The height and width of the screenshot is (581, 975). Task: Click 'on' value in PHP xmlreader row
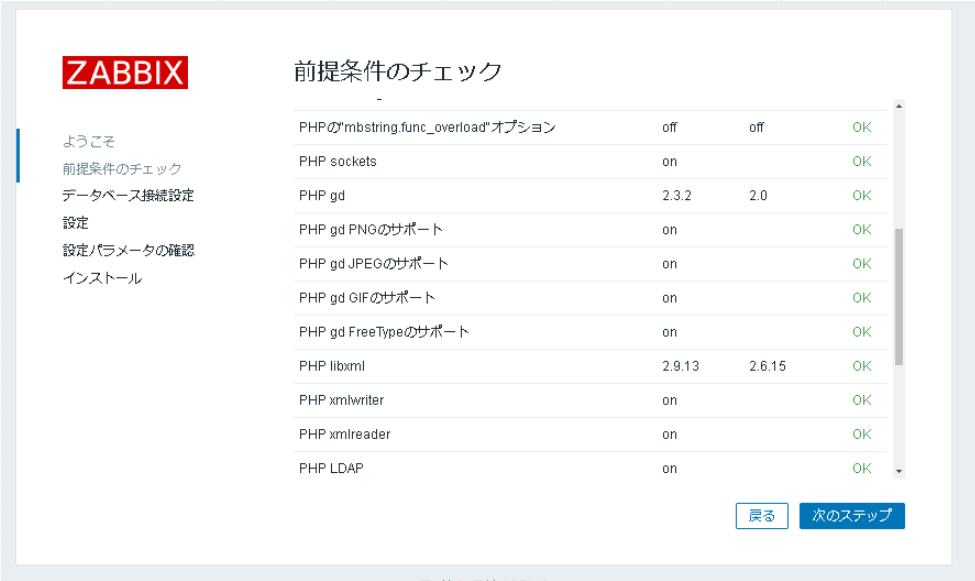pos(670,434)
